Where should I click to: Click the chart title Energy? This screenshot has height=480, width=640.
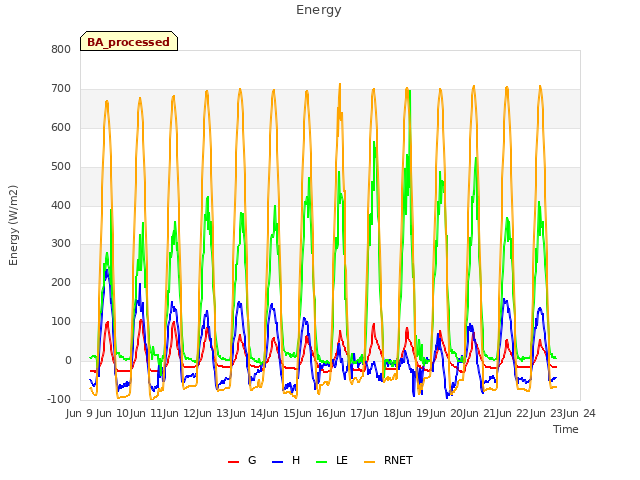319,10
